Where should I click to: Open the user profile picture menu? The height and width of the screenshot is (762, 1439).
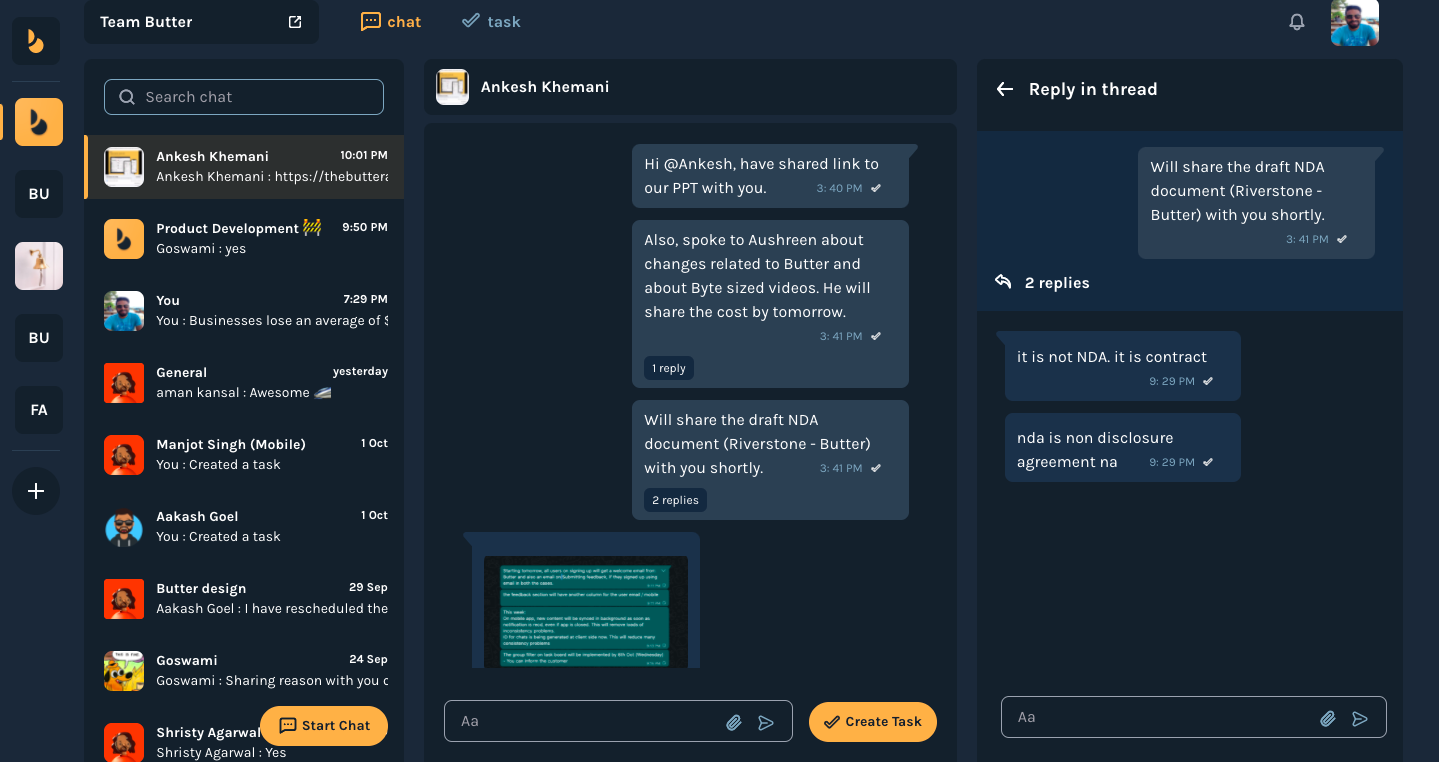pyautogui.click(x=1355, y=22)
